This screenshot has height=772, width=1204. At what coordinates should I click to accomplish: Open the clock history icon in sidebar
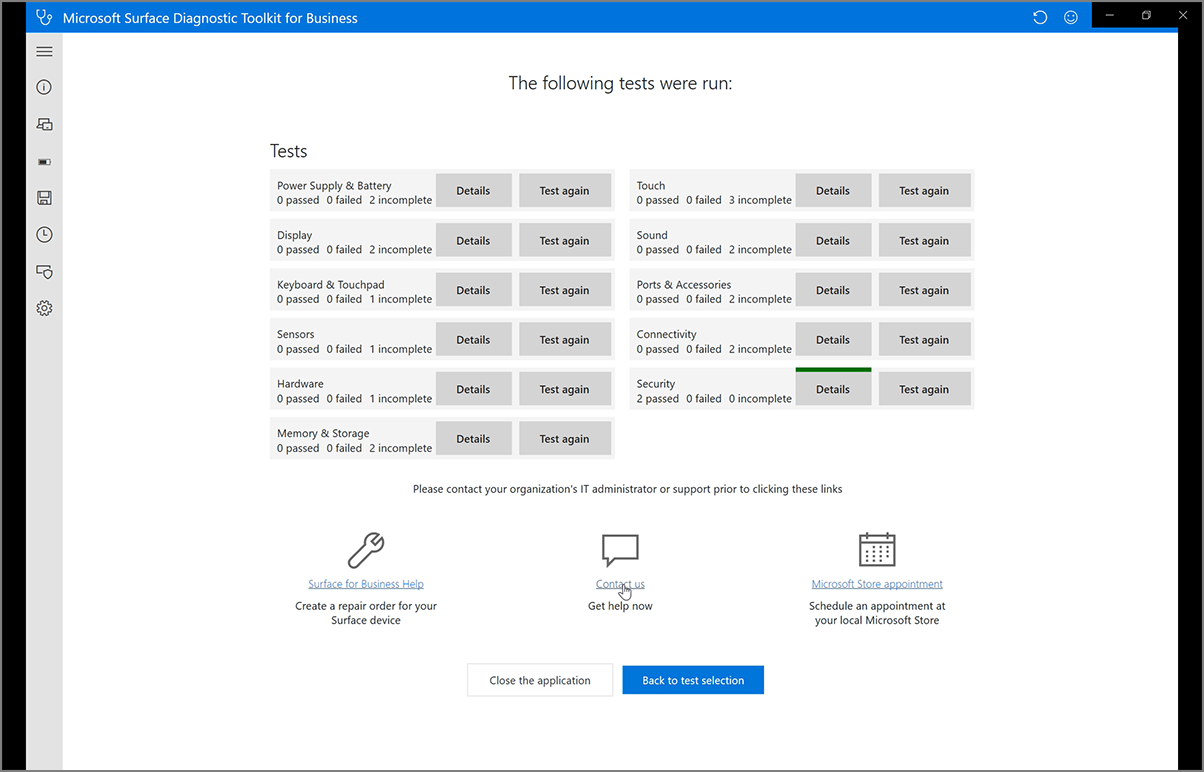[x=44, y=235]
